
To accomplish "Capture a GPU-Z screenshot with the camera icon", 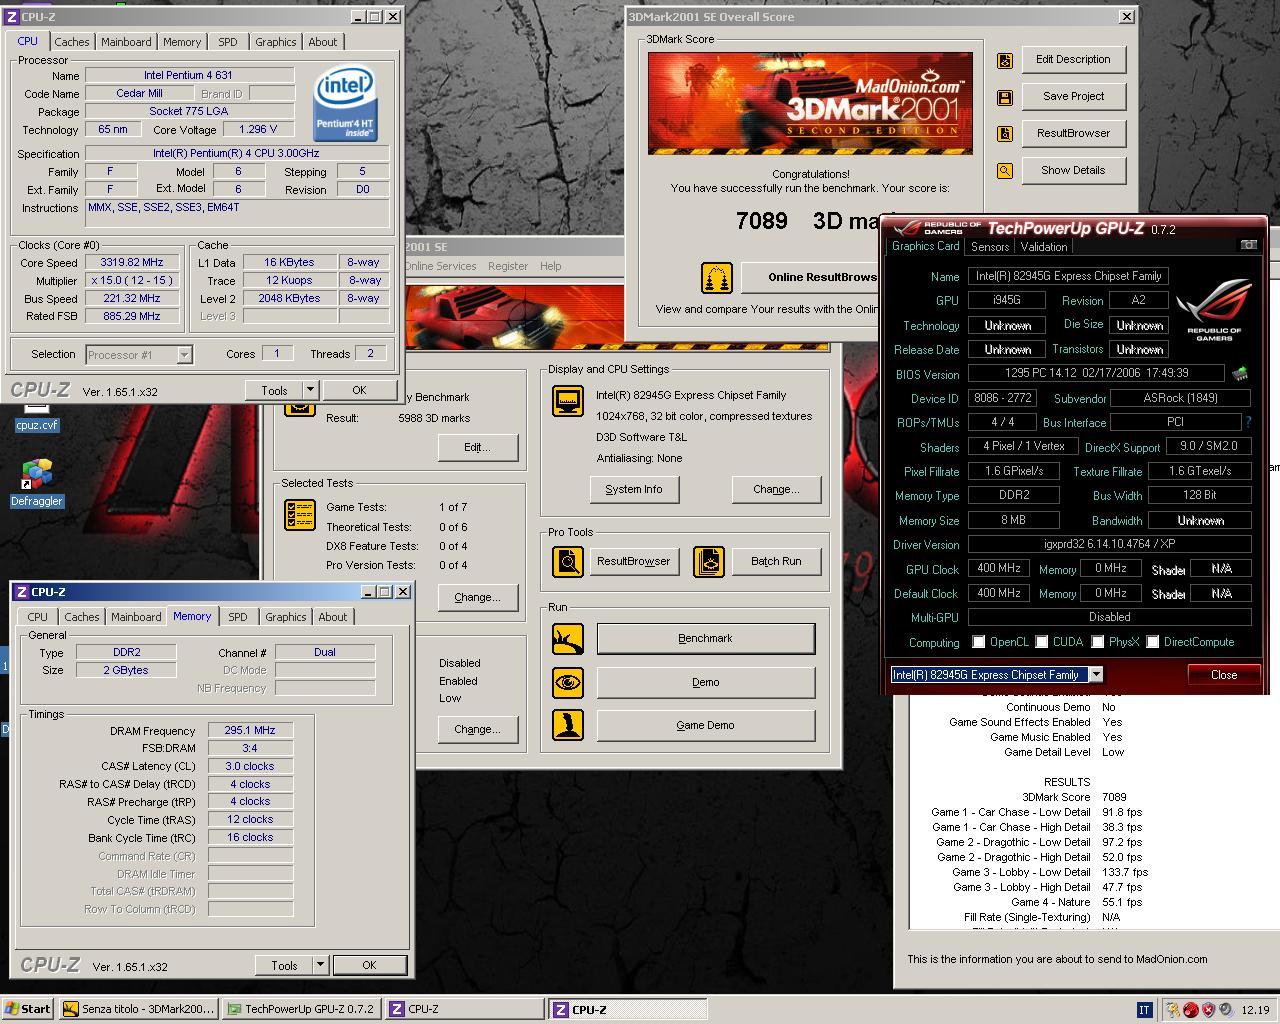I will 1249,245.
